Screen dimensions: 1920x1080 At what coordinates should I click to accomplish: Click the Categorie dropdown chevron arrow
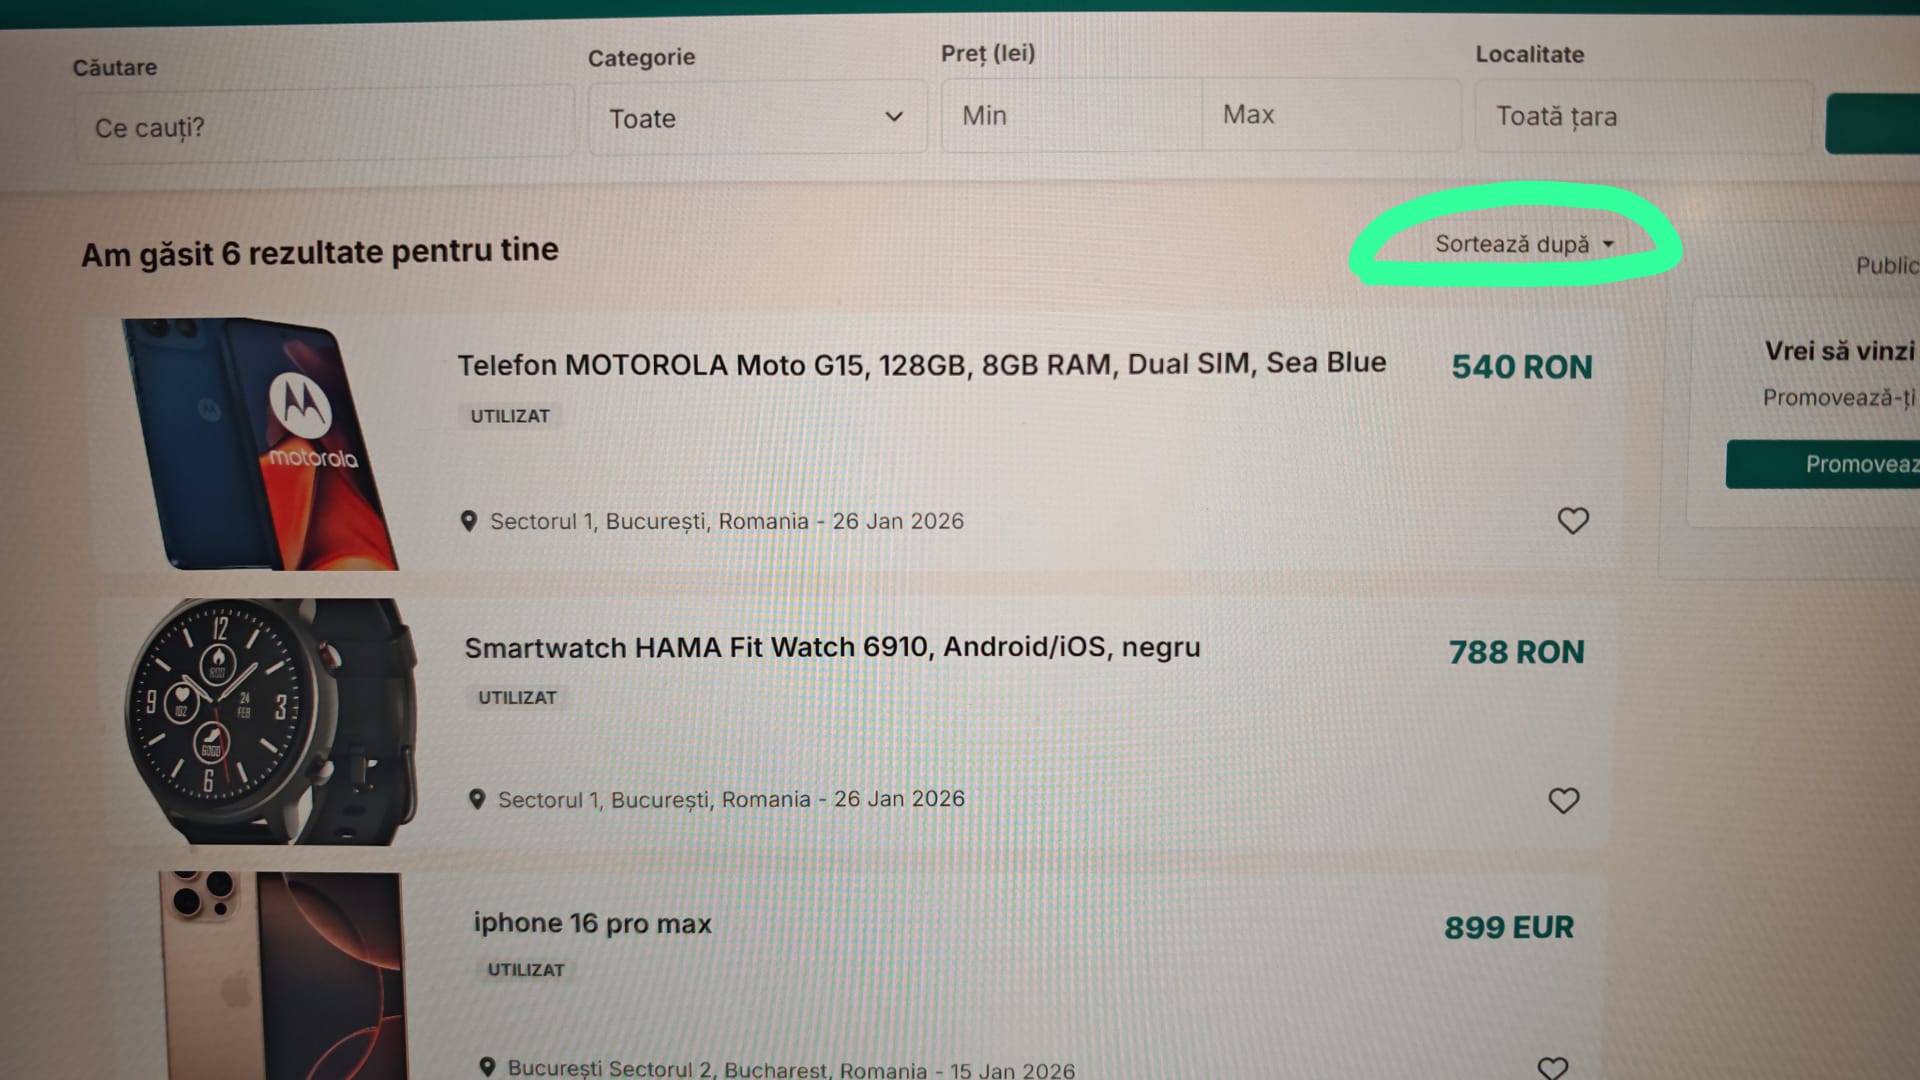tap(894, 117)
